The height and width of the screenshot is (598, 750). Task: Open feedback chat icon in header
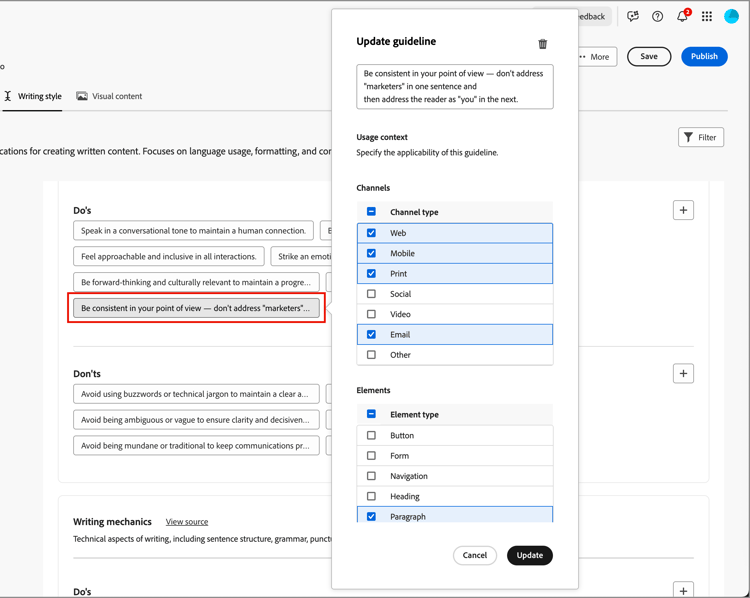coord(633,16)
